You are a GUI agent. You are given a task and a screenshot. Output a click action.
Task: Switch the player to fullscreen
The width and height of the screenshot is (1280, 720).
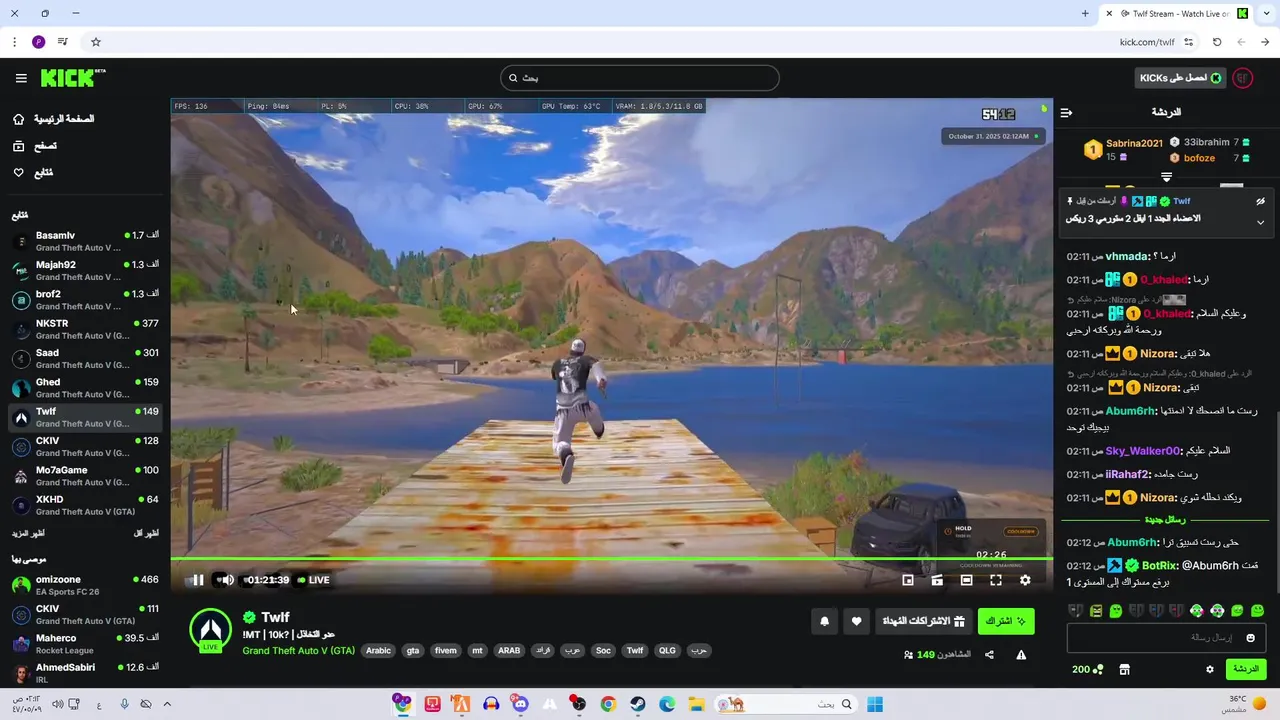pos(996,580)
